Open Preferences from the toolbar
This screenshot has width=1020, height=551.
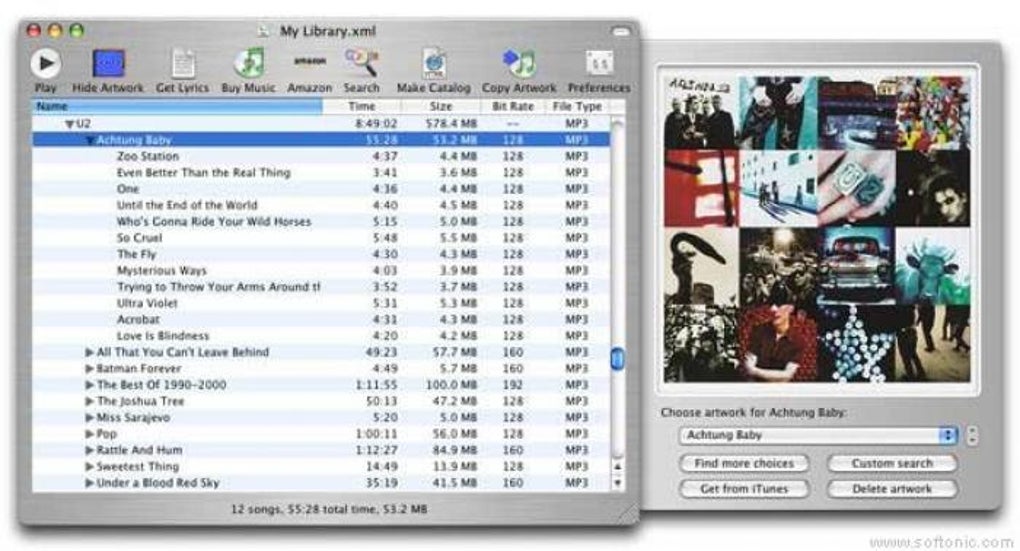(599, 63)
